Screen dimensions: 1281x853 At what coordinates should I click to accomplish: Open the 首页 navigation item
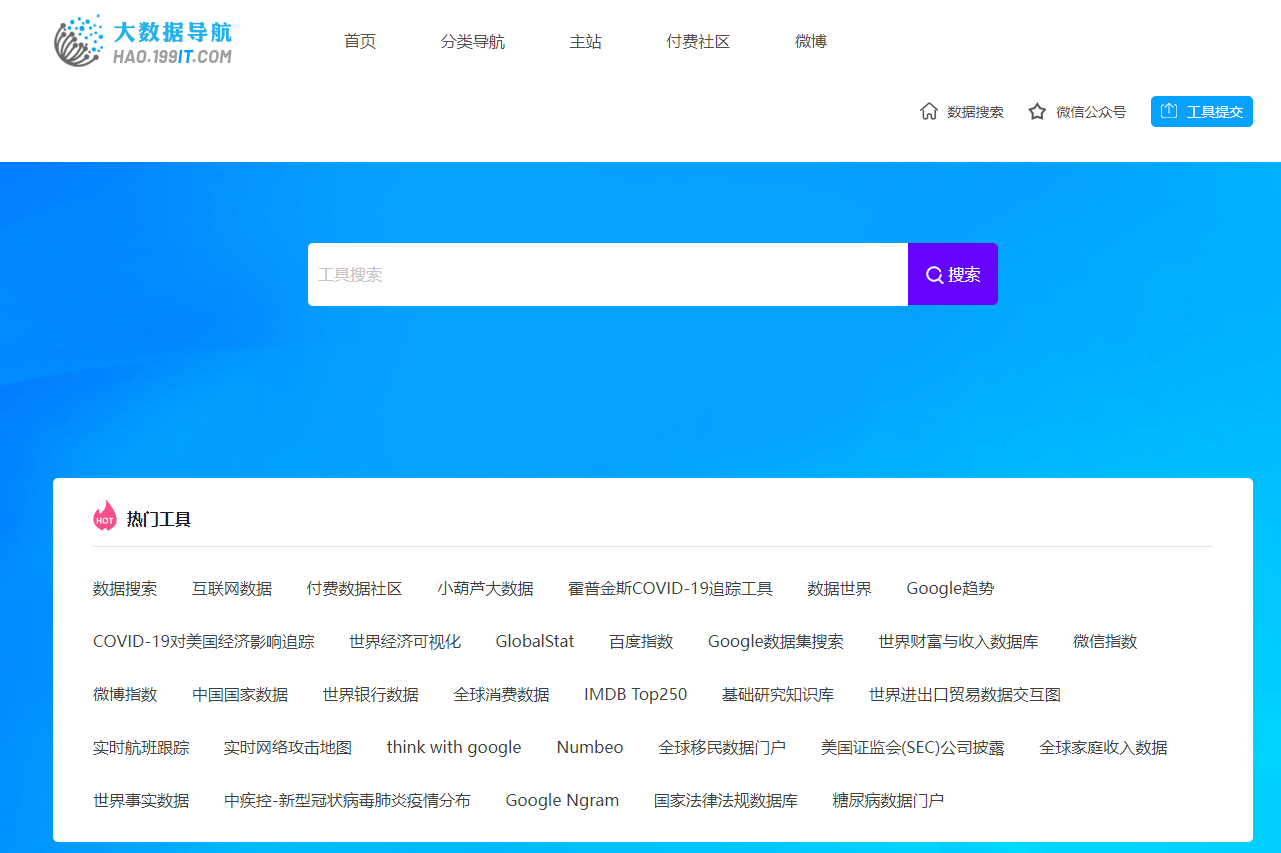(x=359, y=41)
